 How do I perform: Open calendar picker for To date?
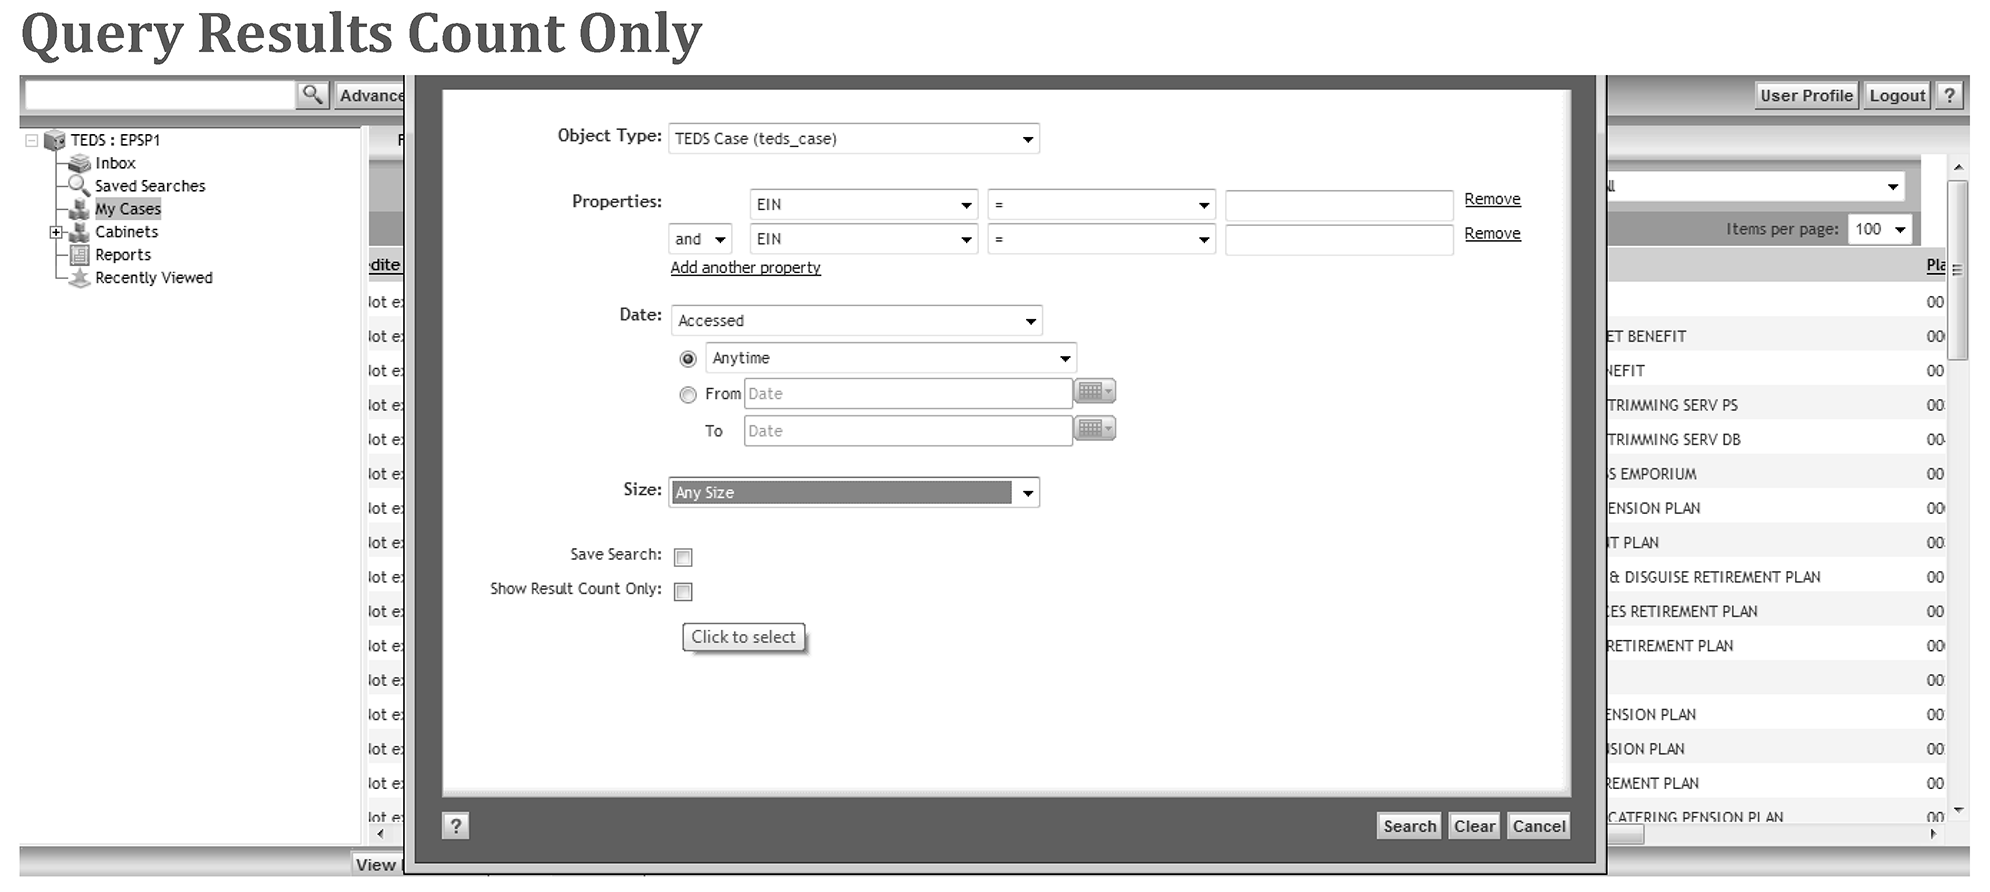point(1094,429)
